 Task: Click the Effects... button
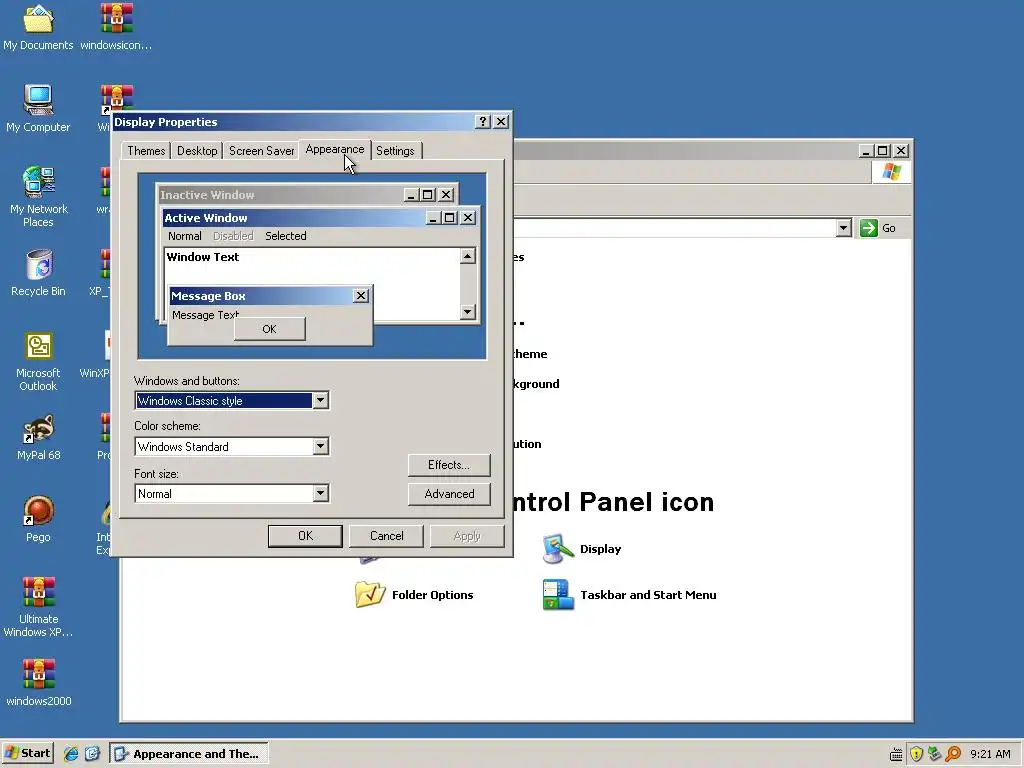coord(449,465)
